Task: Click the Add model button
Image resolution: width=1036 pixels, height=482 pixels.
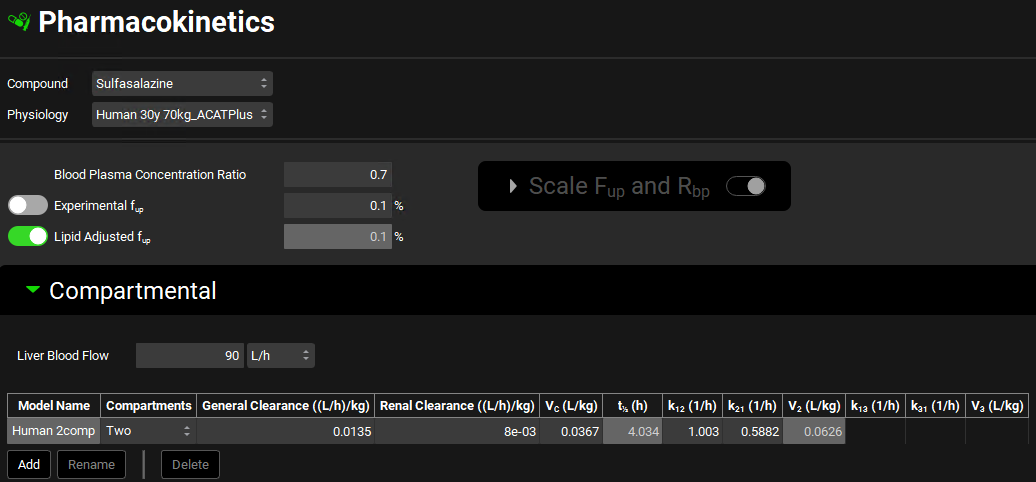Action: [28, 465]
